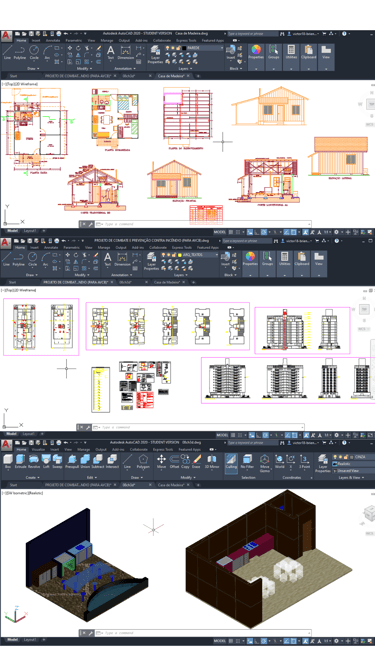Click the Intersect tool in the 3D window
375x666 pixels.
112,461
